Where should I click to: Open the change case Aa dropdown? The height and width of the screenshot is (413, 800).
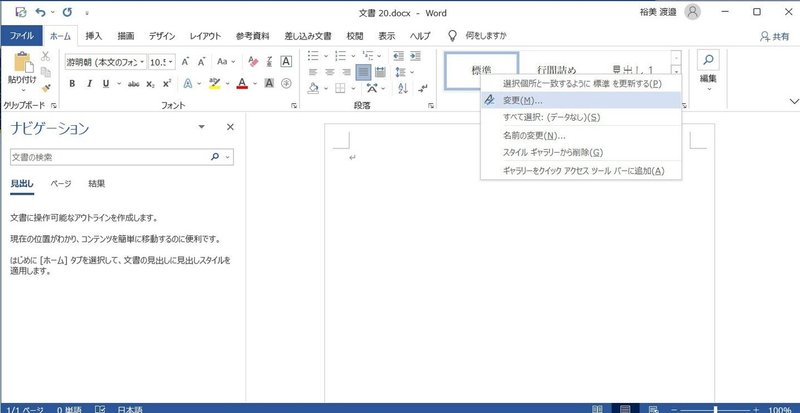[226, 62]
